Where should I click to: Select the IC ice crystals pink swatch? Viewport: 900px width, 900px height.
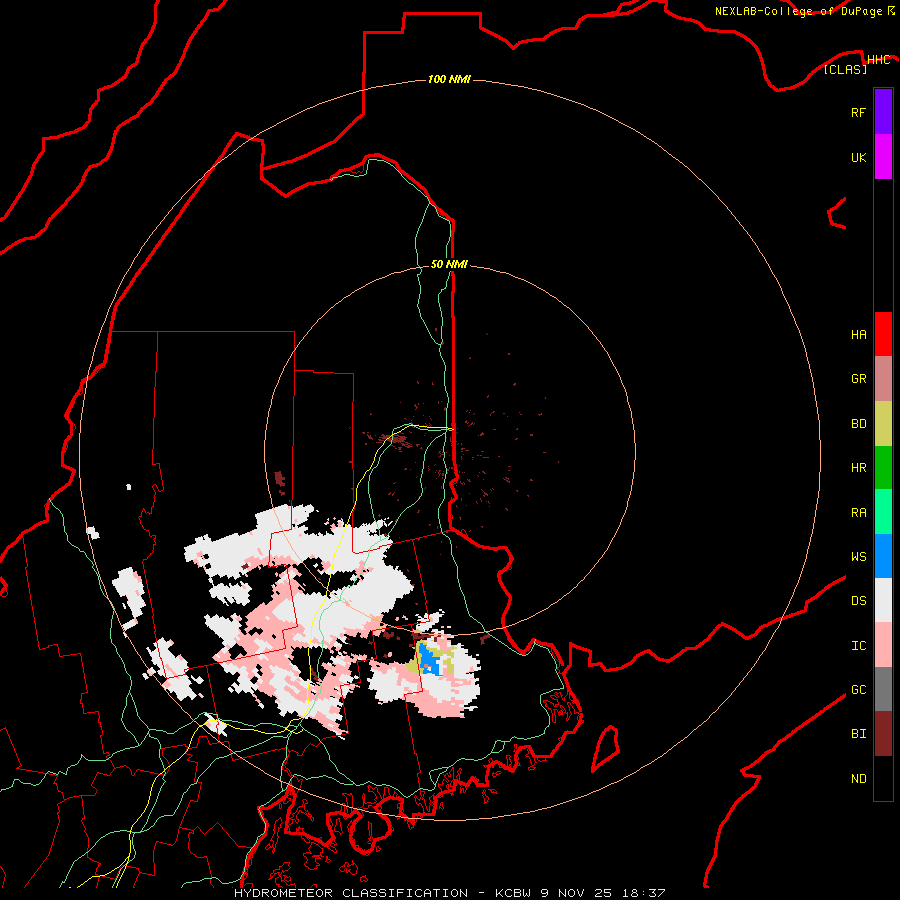883,645
